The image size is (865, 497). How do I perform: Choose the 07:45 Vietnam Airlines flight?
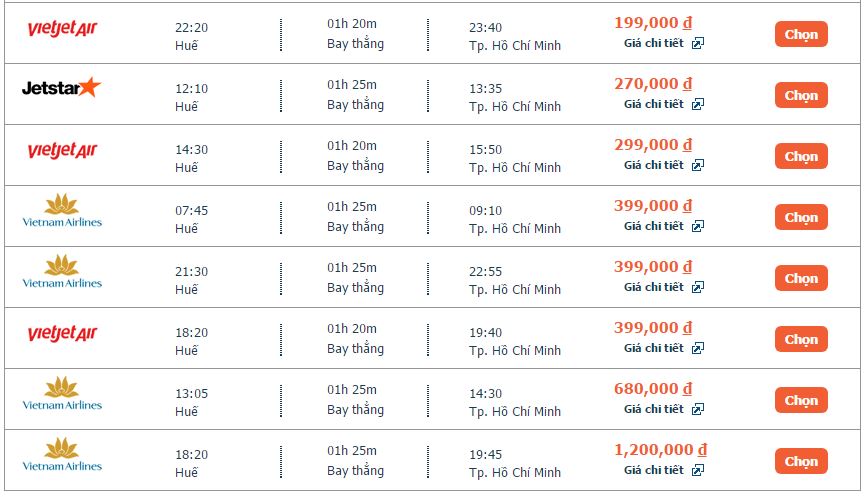tap(801, 217)
